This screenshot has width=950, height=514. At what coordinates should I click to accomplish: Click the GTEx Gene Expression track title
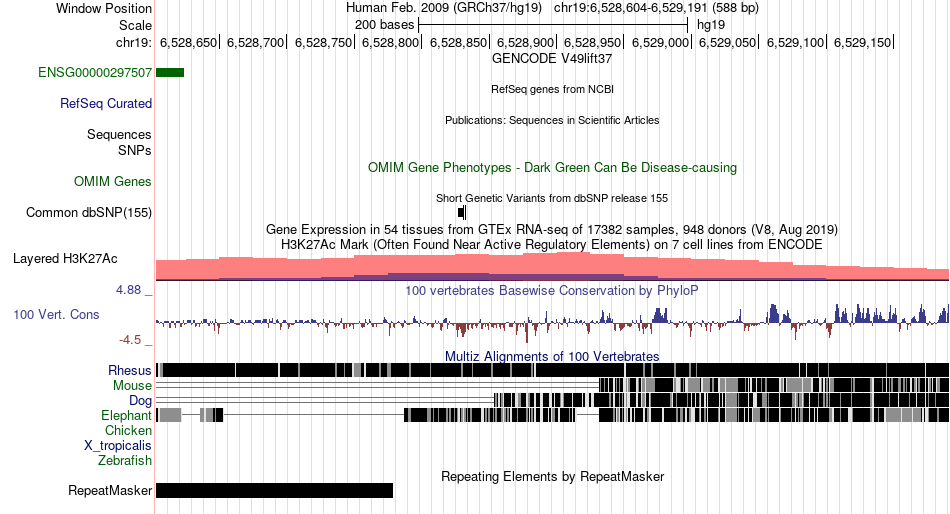(552, 230)
